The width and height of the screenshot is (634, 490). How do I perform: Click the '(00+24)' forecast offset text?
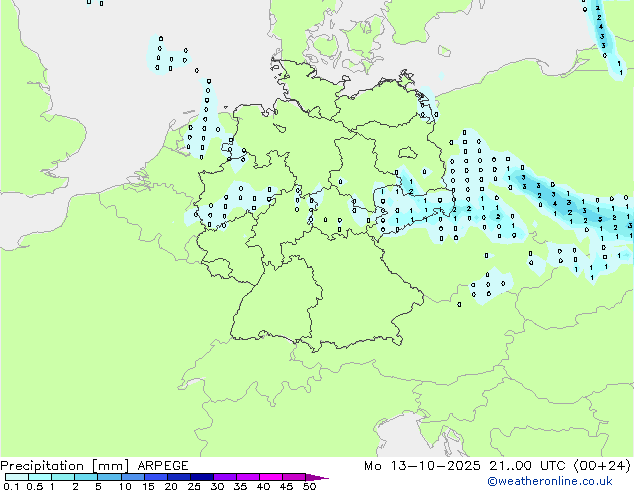tap(602, 466)
